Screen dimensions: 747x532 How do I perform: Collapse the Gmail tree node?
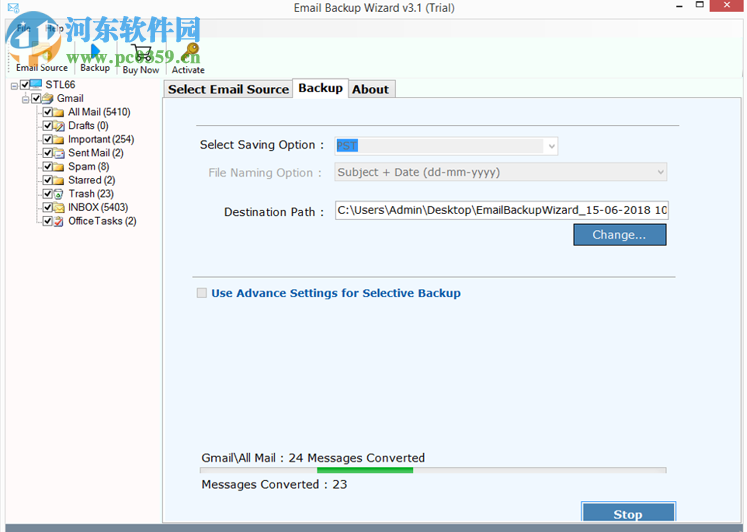26,100
